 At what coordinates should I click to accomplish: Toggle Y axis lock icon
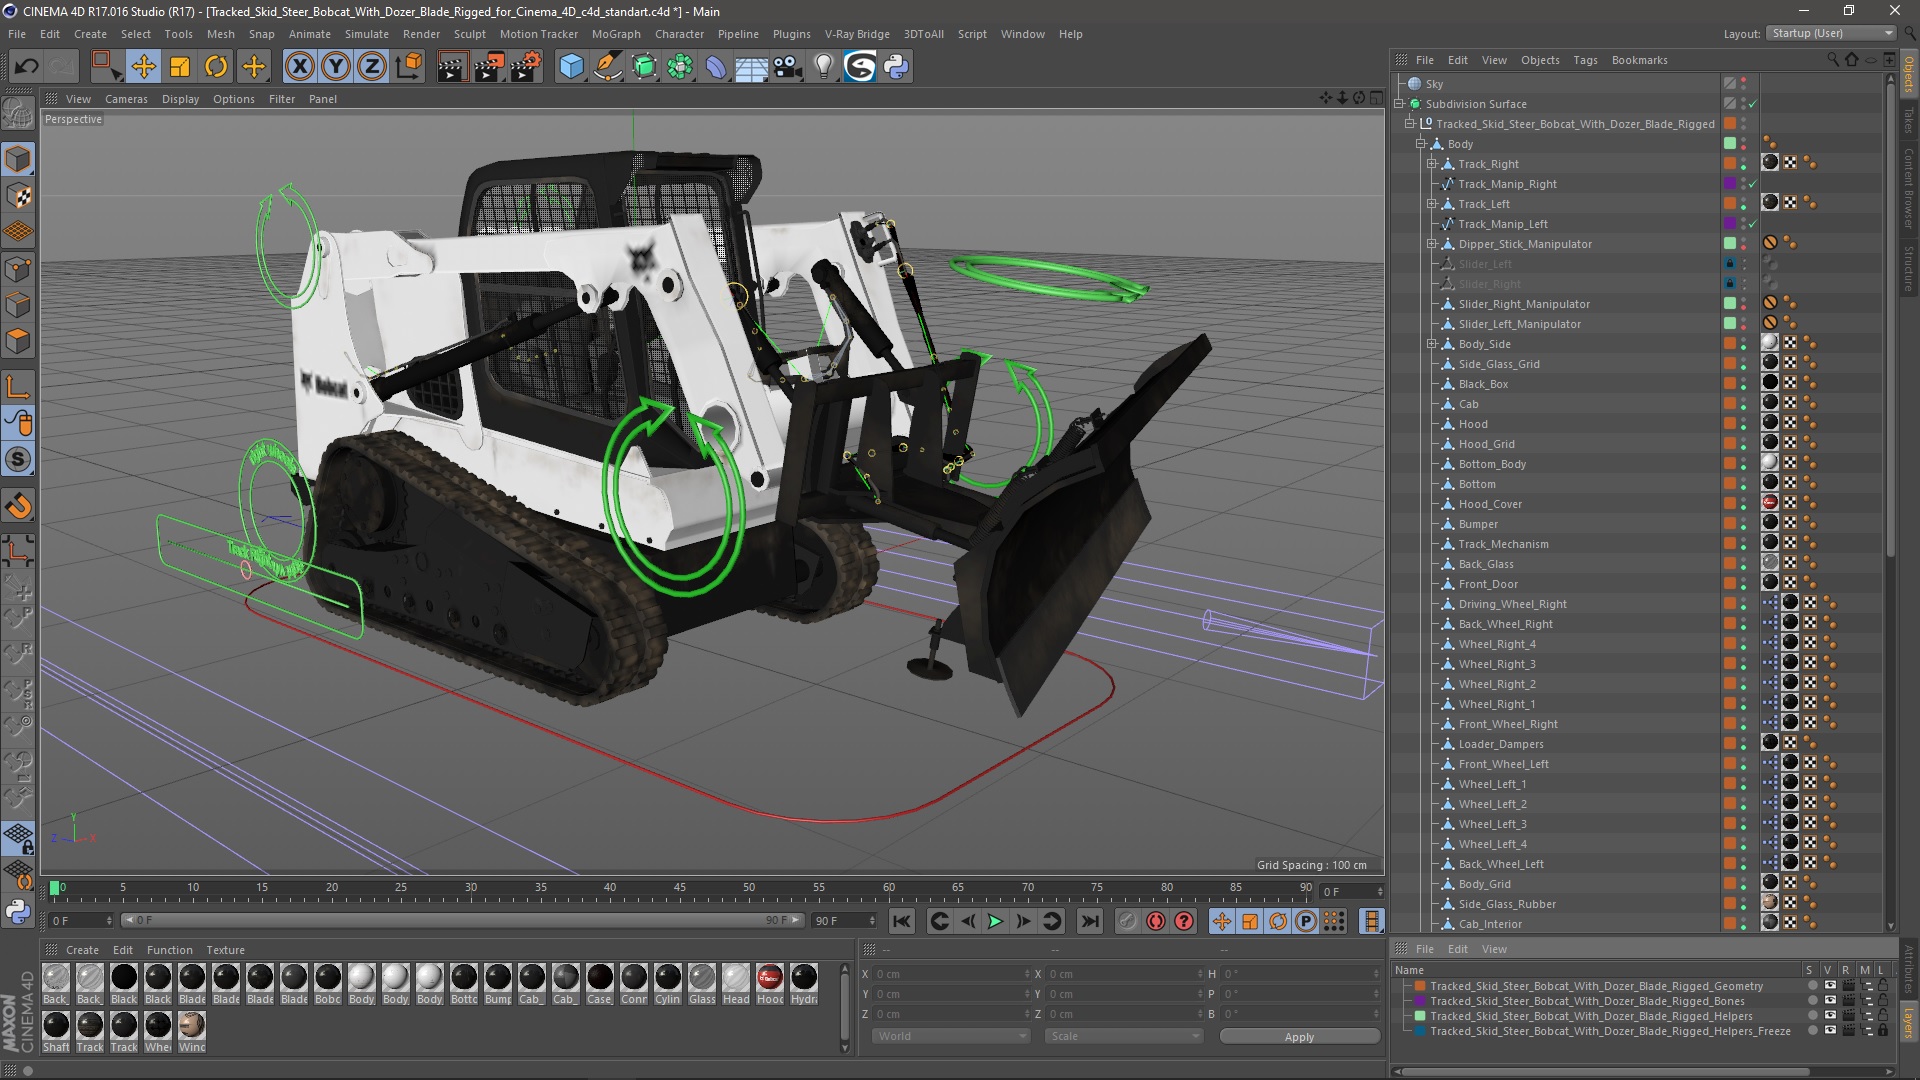(x=336, y=67)
